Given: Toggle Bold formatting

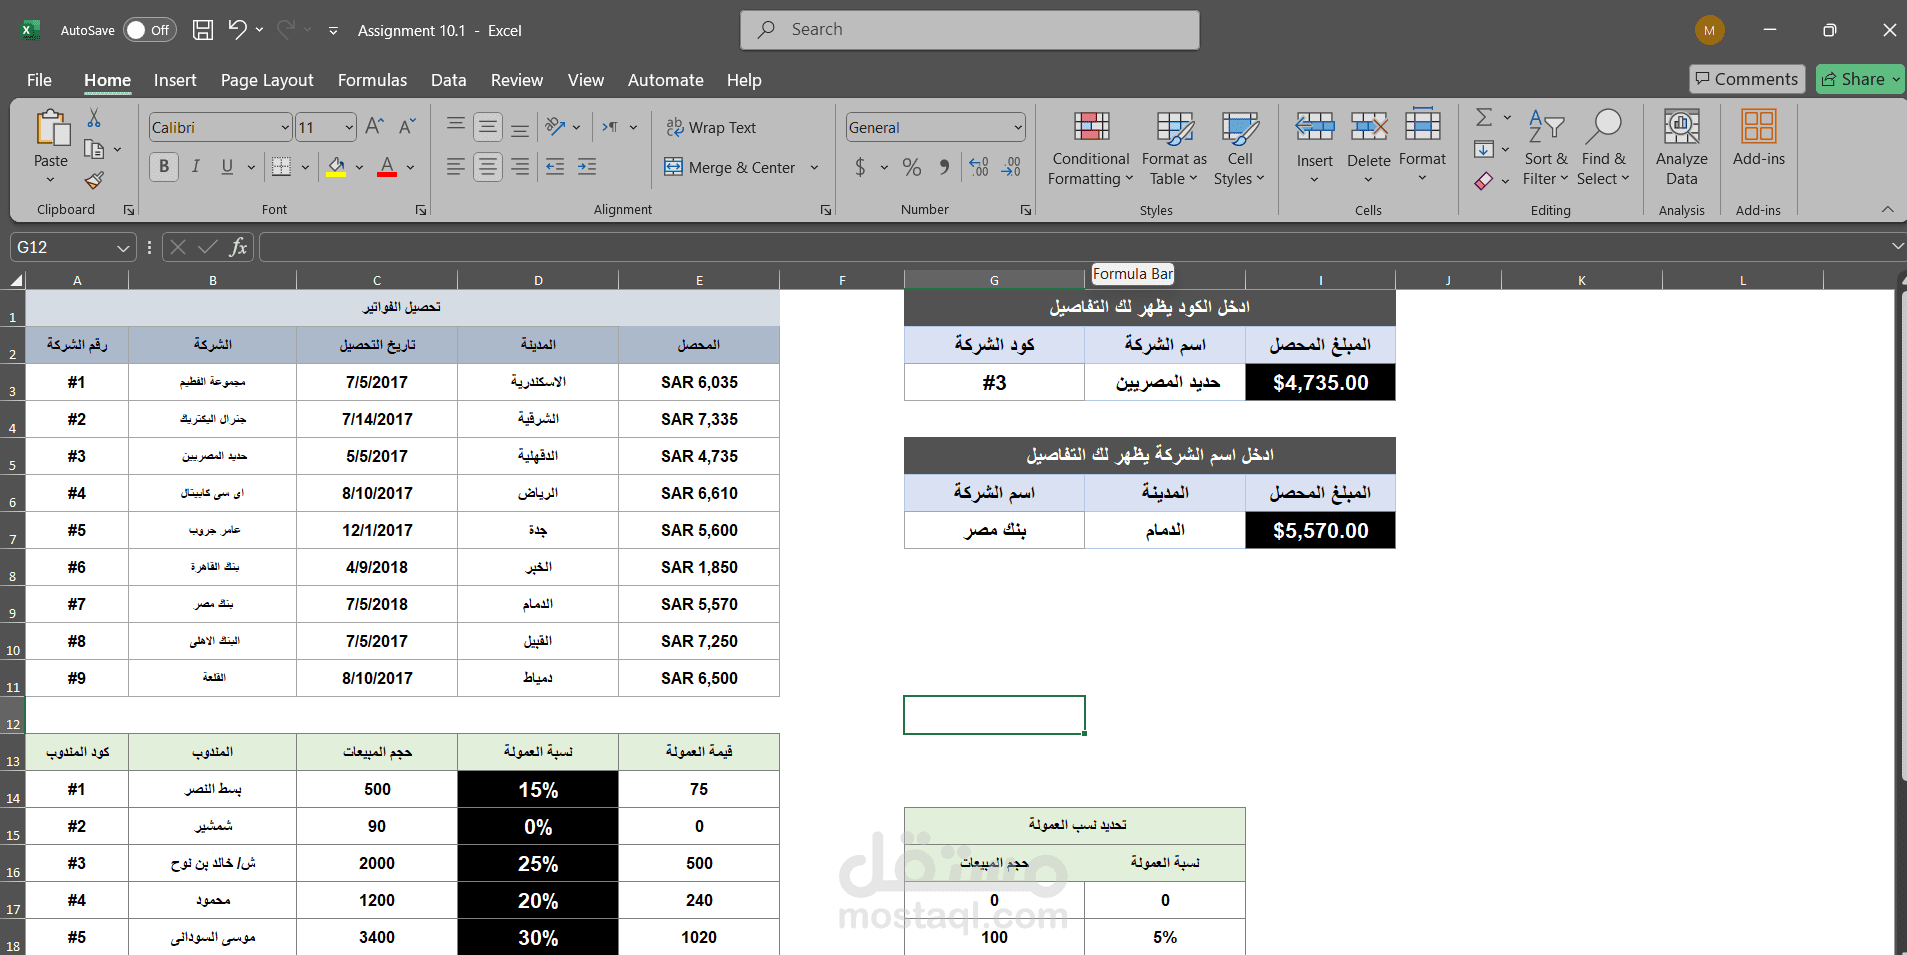Looking at the screenshot, I should click(164, 167).
